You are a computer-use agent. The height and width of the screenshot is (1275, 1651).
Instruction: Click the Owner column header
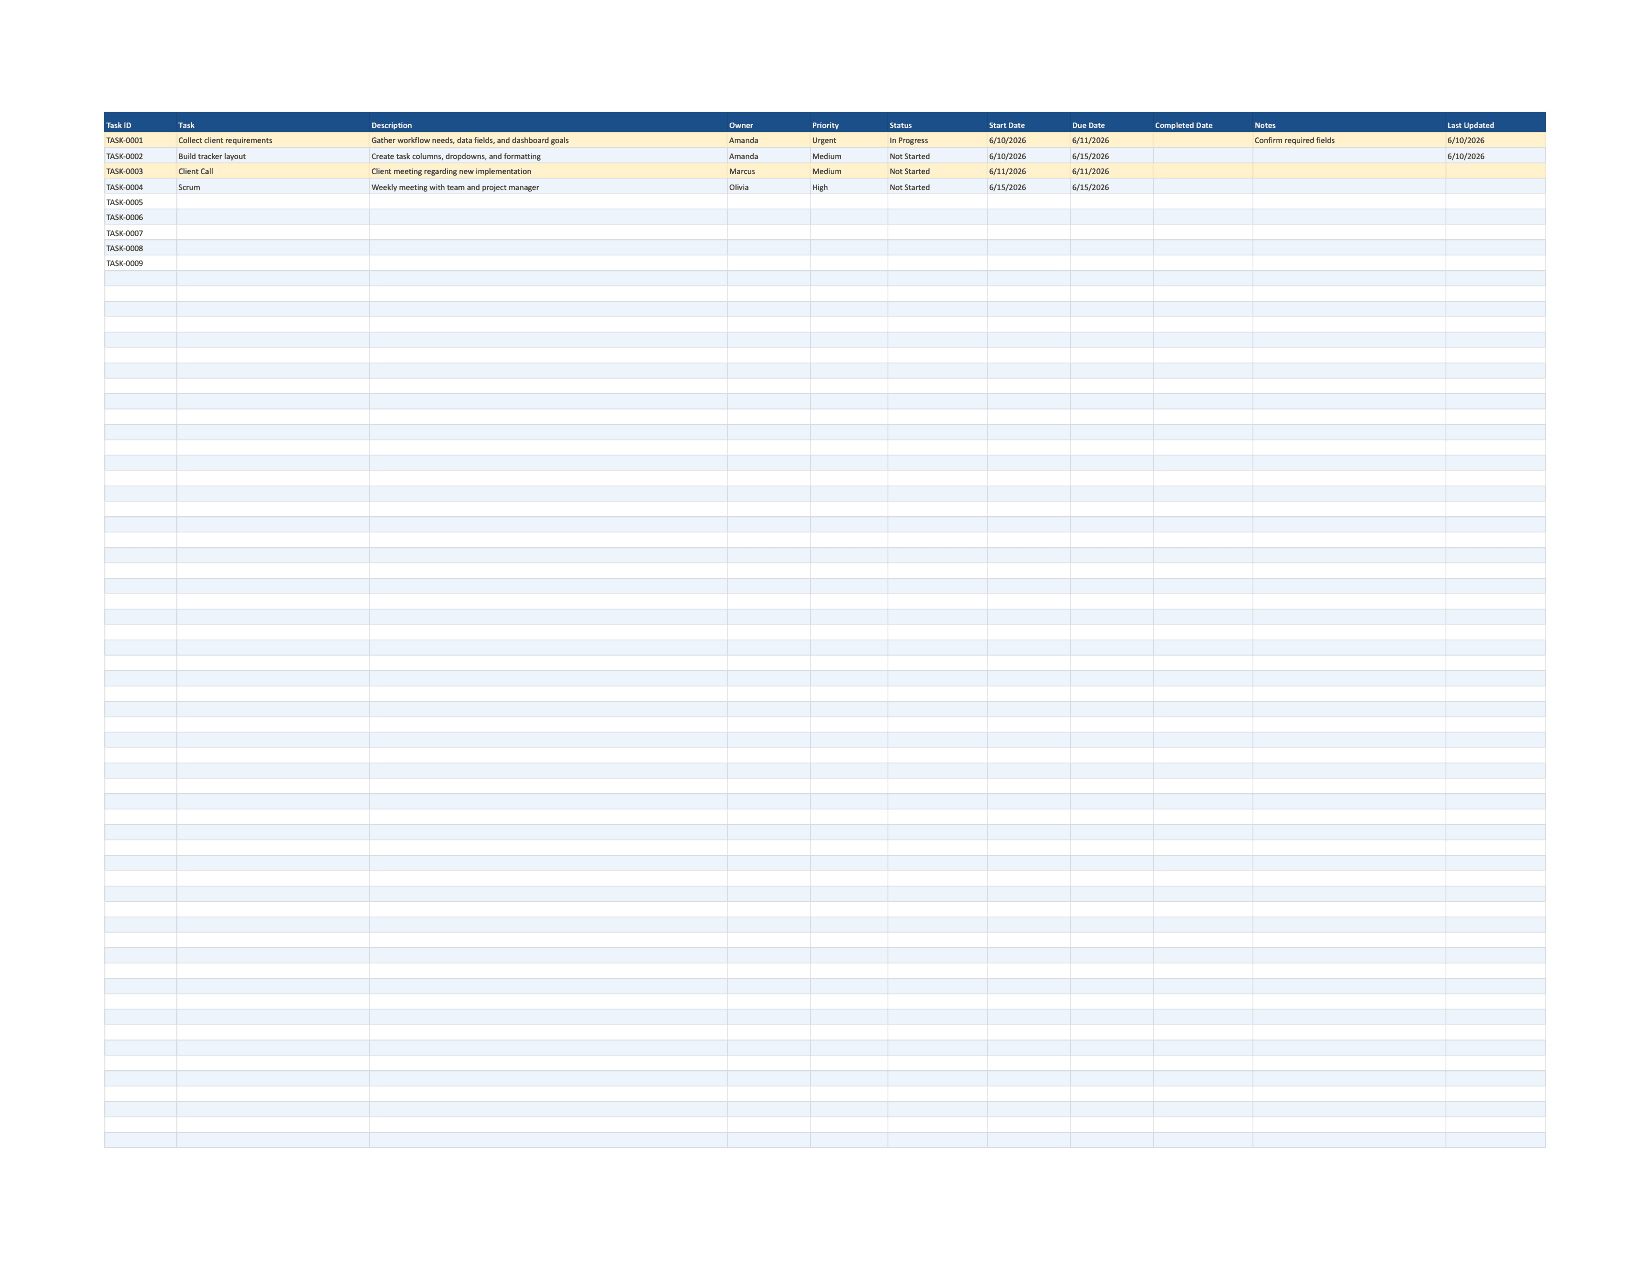coord(768,125)
